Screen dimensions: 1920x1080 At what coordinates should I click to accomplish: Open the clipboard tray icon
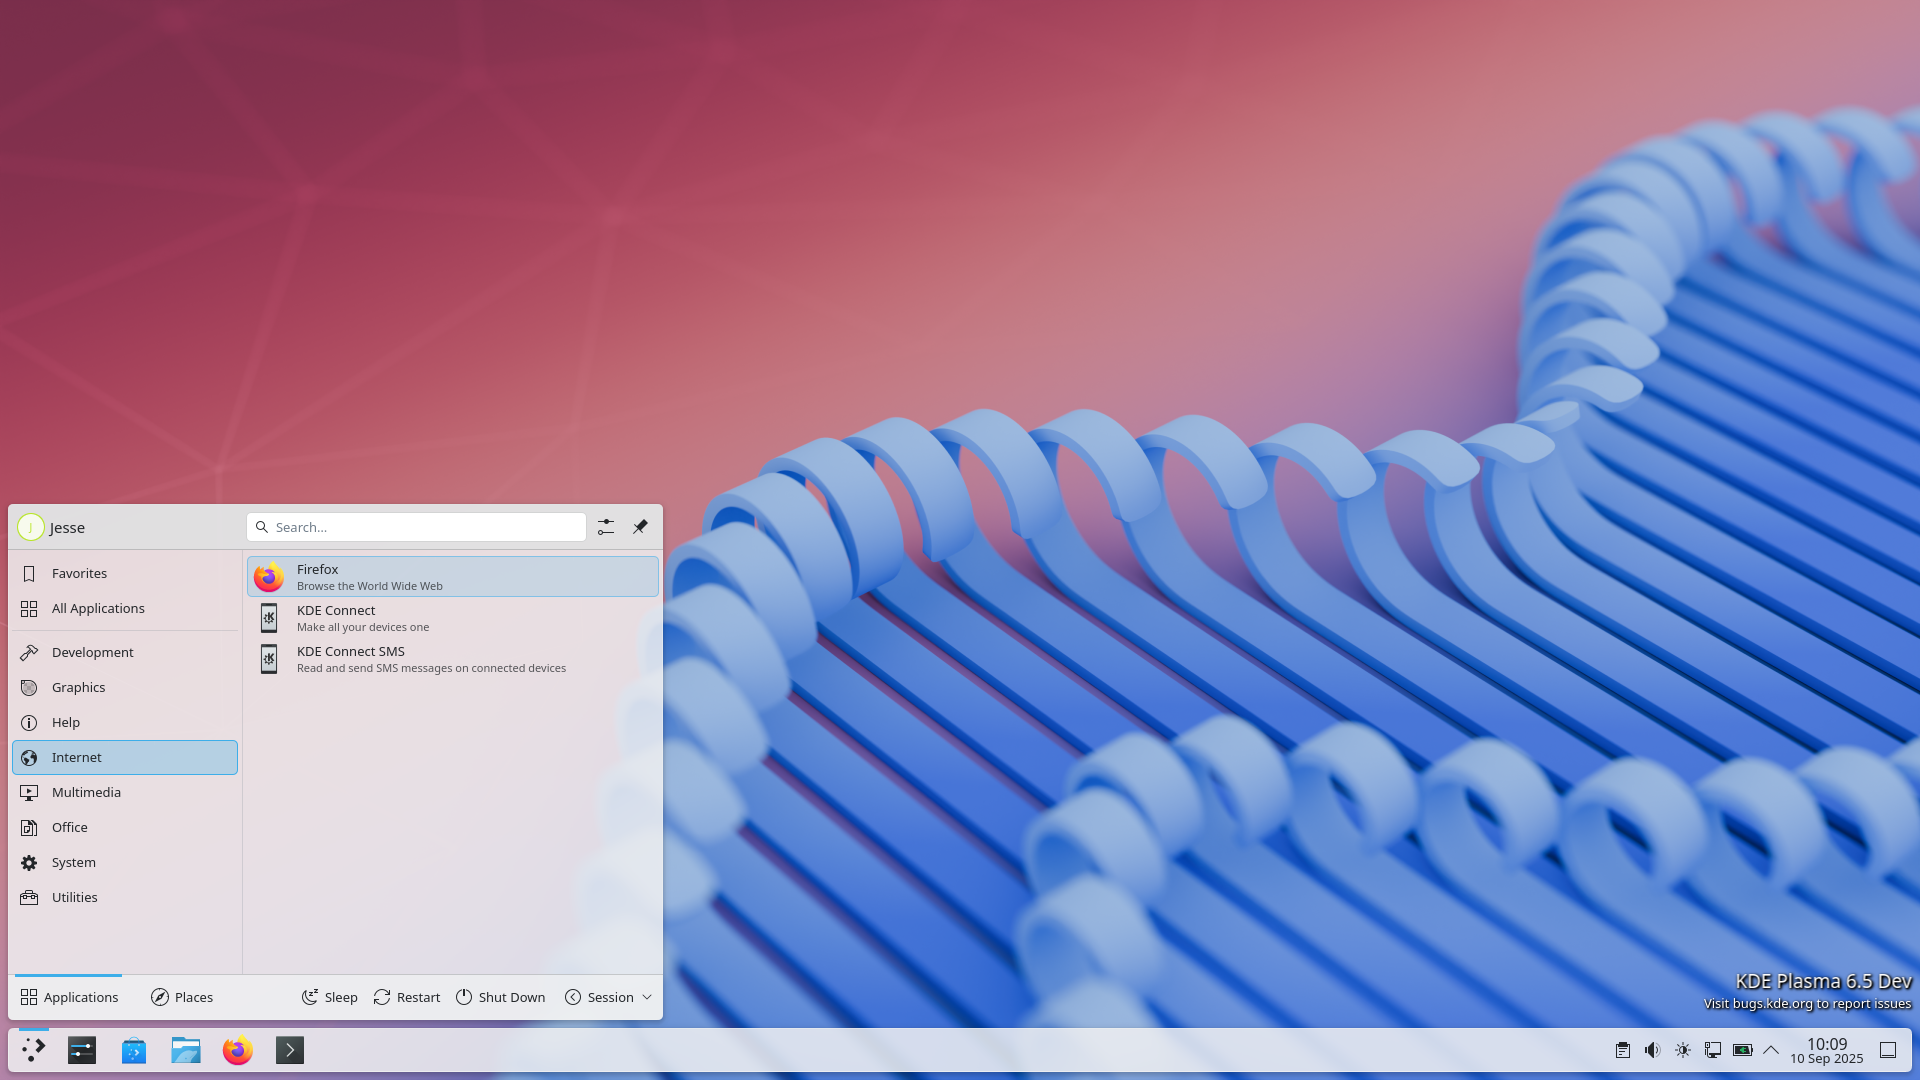click(1623, 1050)
